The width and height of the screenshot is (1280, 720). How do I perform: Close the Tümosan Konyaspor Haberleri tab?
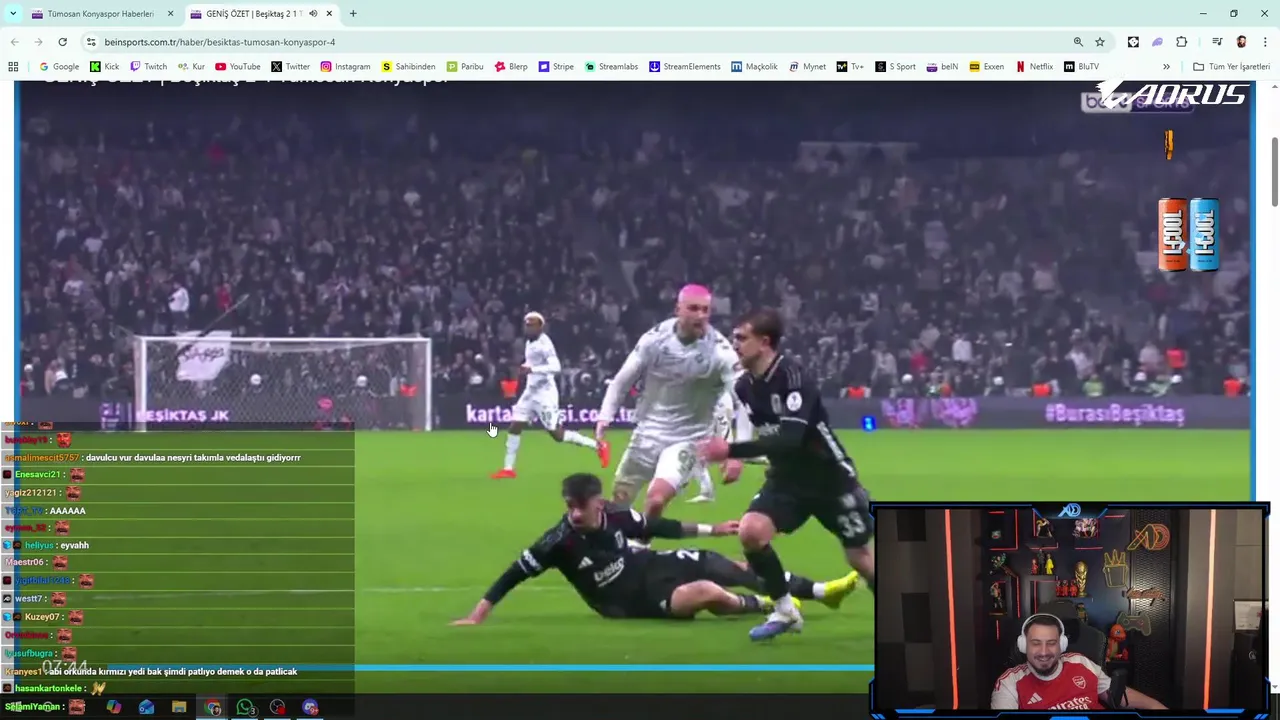tap(170, 14)
